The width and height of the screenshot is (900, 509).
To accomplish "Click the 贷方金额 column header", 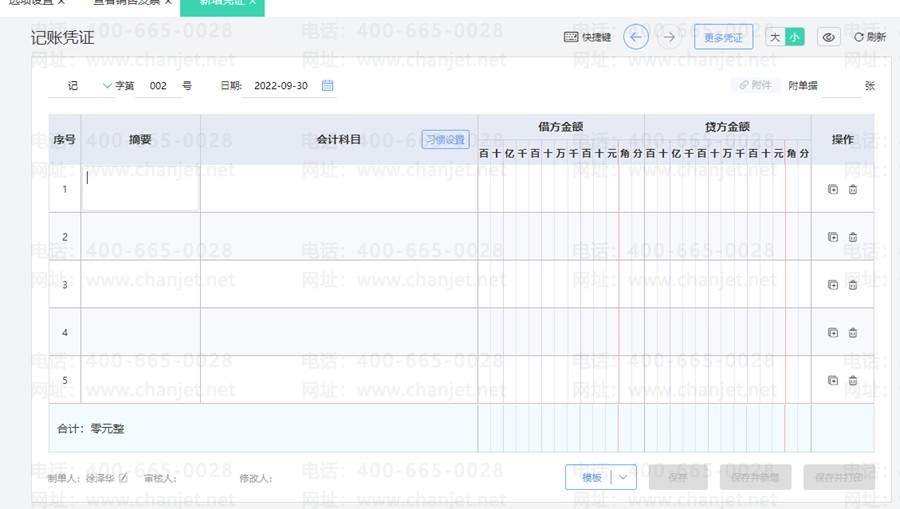I will [728, 127].
